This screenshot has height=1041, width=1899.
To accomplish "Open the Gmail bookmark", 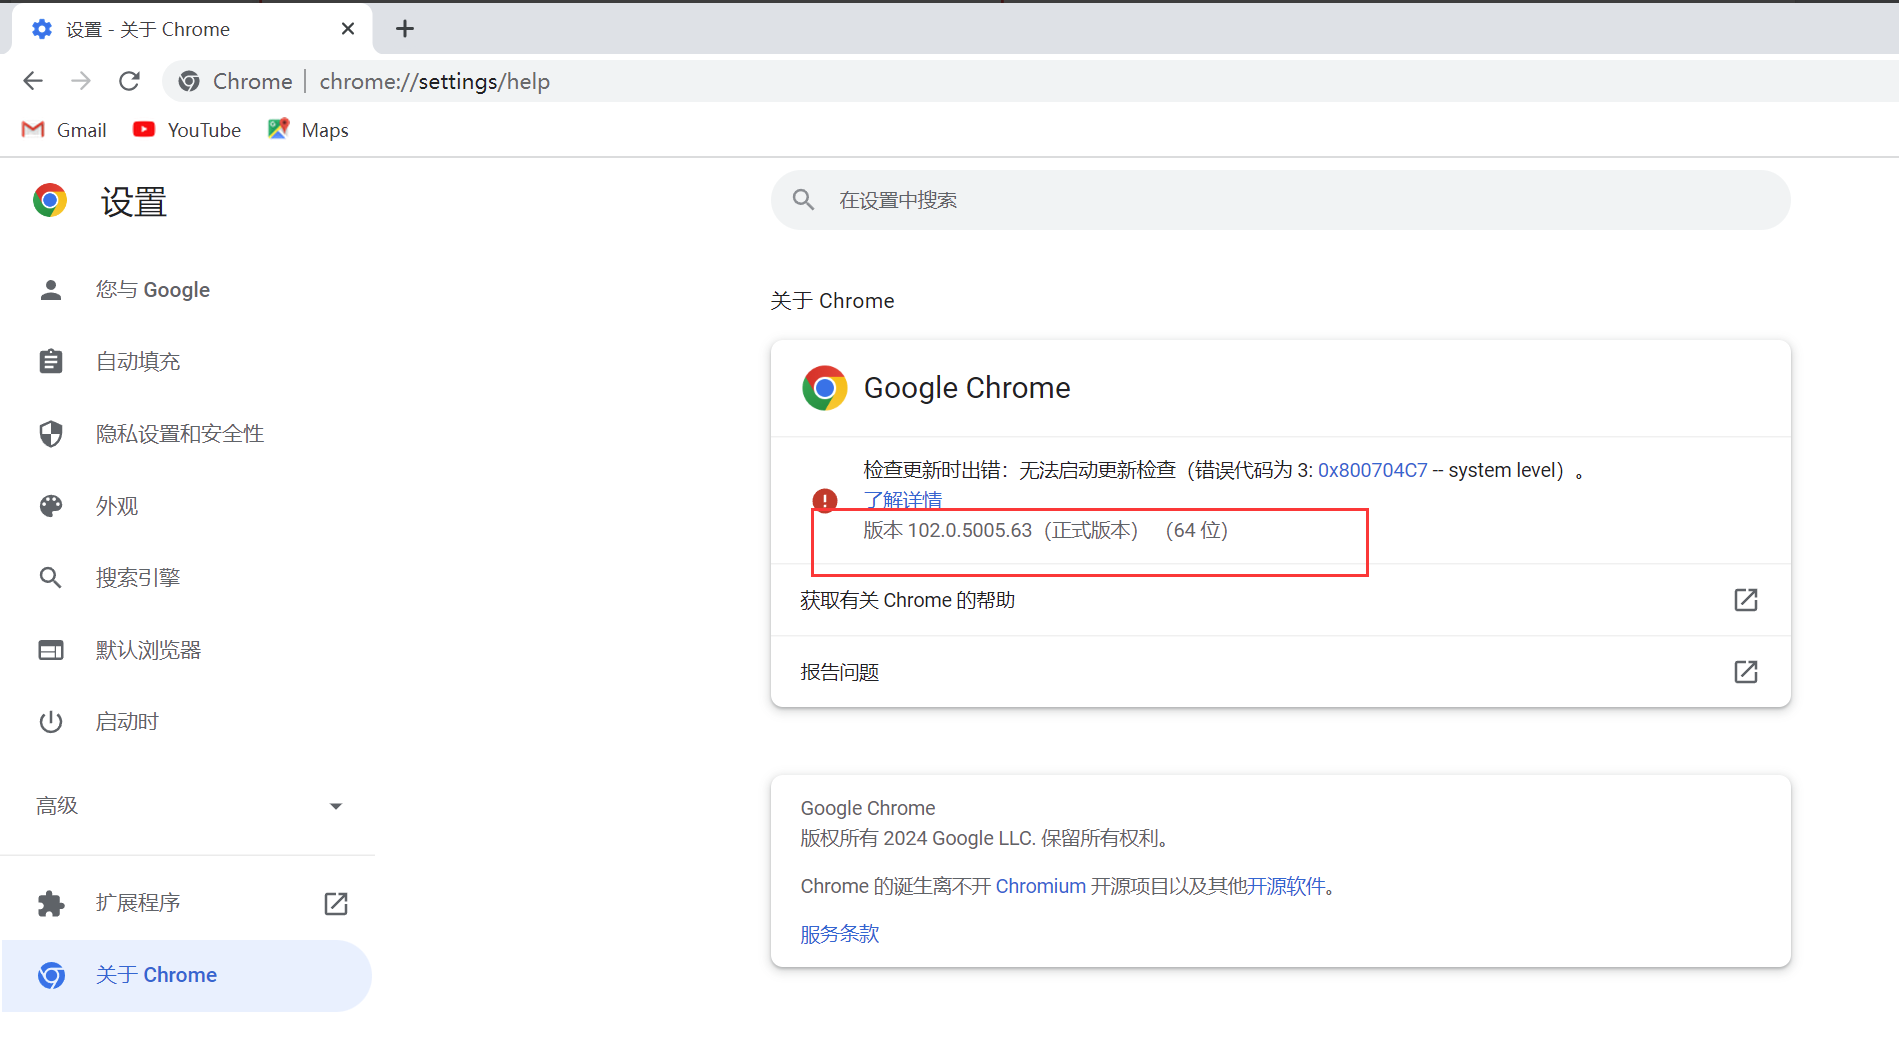I will (x=65, y=130).
